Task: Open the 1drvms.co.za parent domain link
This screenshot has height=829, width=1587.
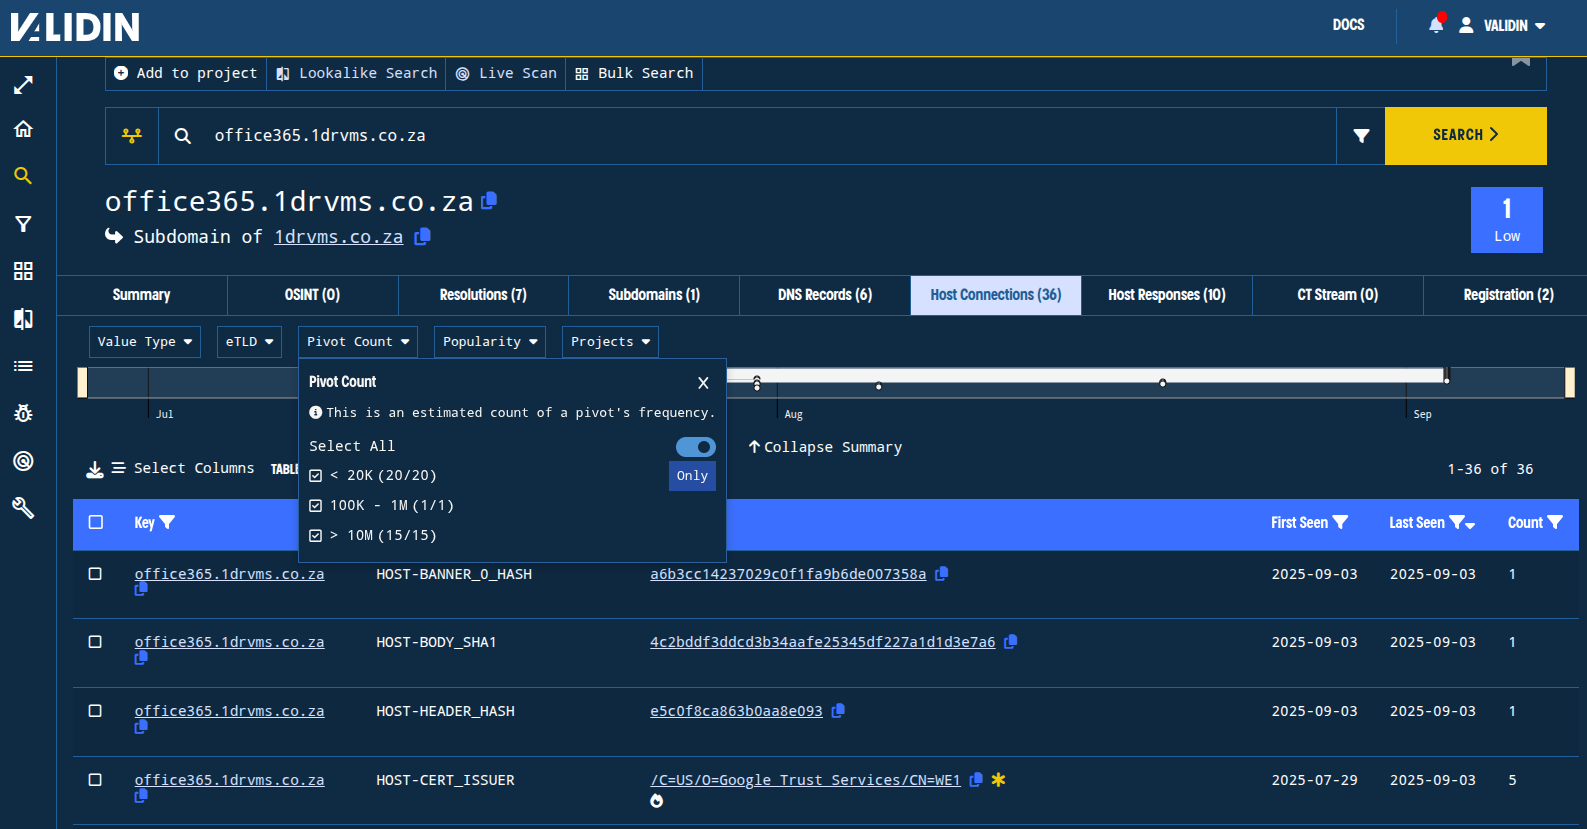Action: [339, 237]
